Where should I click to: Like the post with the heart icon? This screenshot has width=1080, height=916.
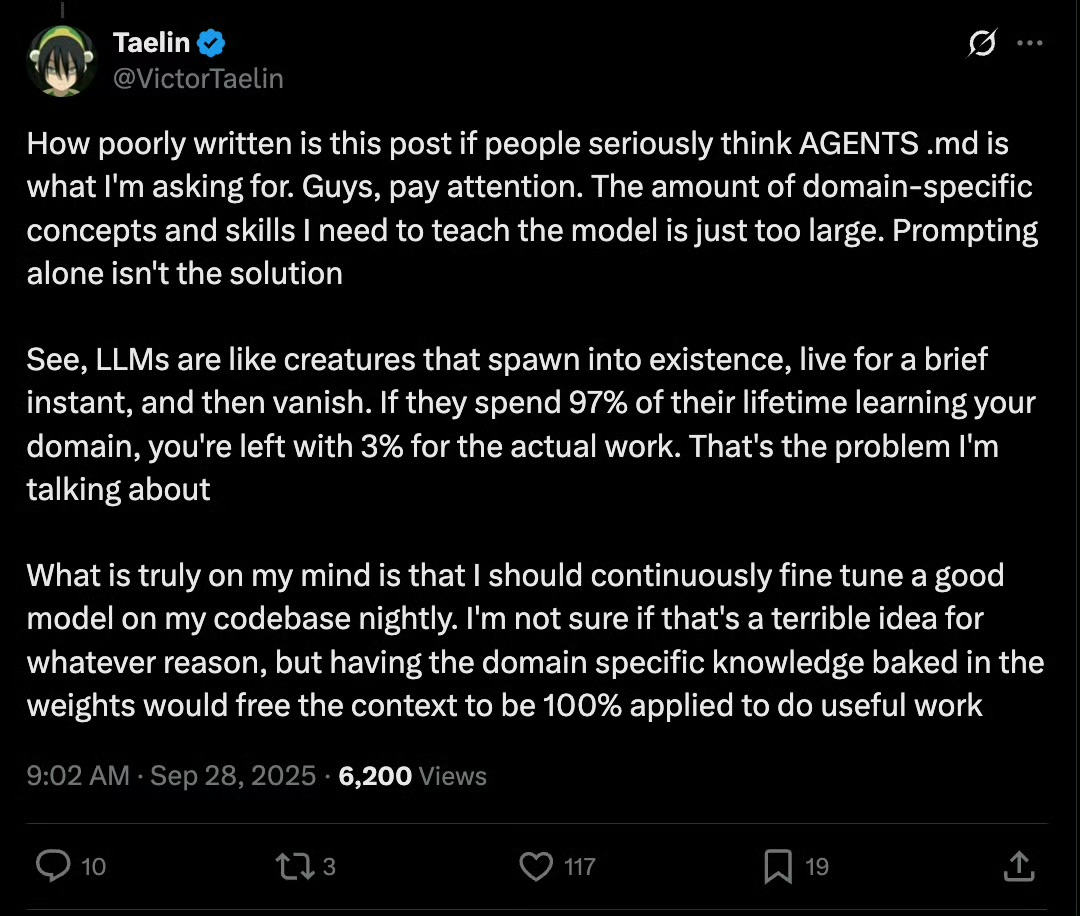coord(537,866)
